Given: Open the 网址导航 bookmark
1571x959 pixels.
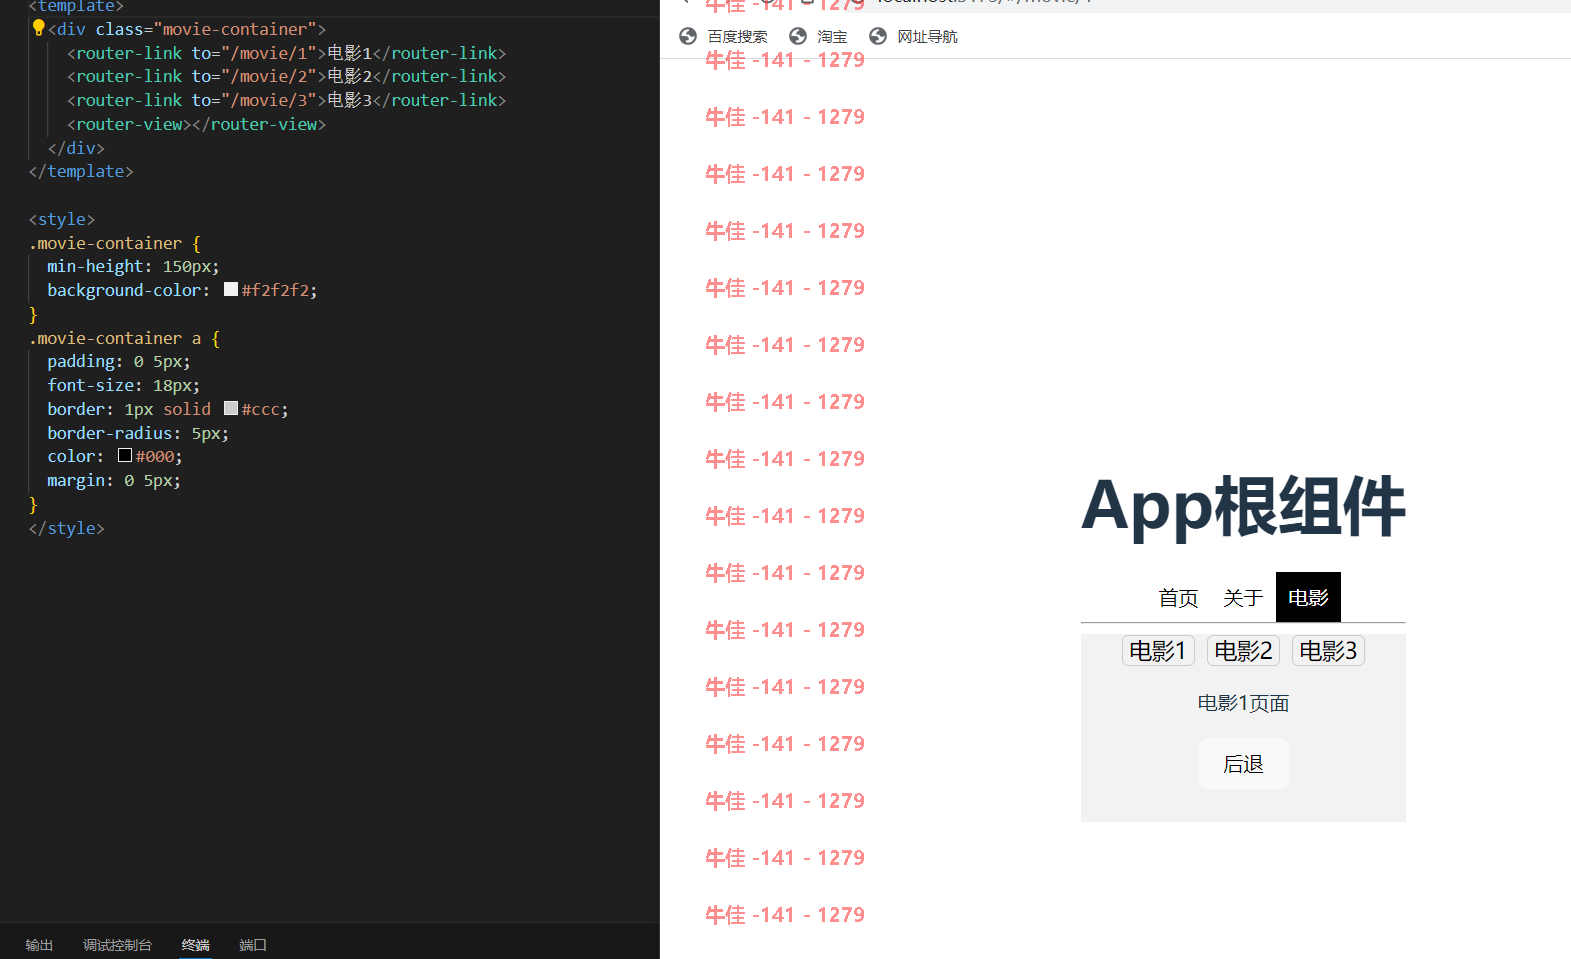Looking at the screenshot, I should [927, 37].
